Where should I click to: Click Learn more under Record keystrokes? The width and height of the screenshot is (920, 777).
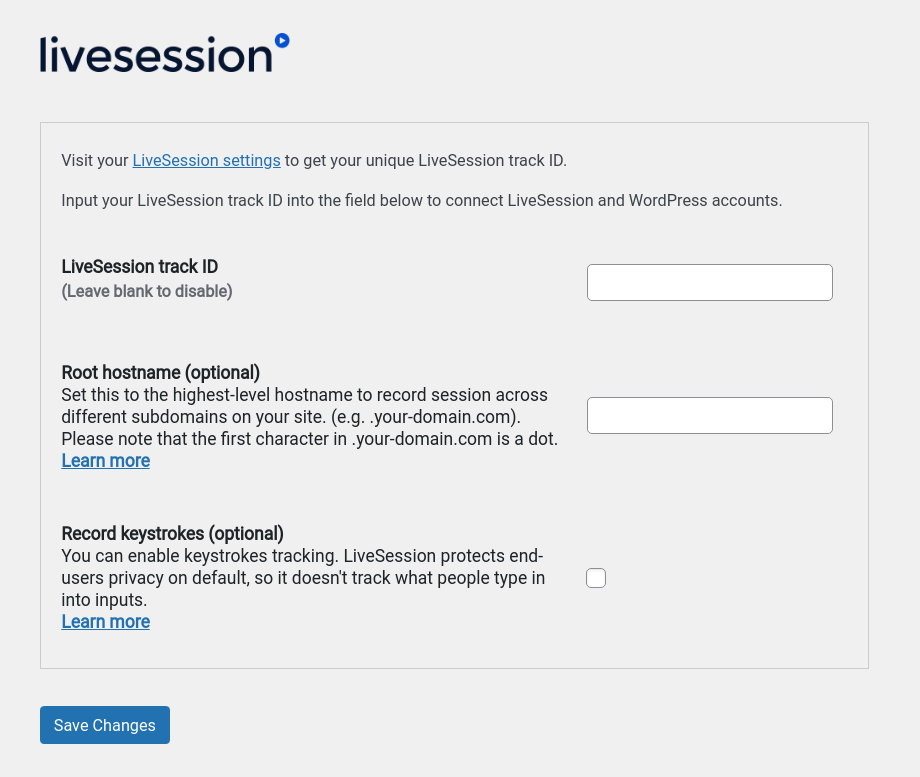click(105, 622)
